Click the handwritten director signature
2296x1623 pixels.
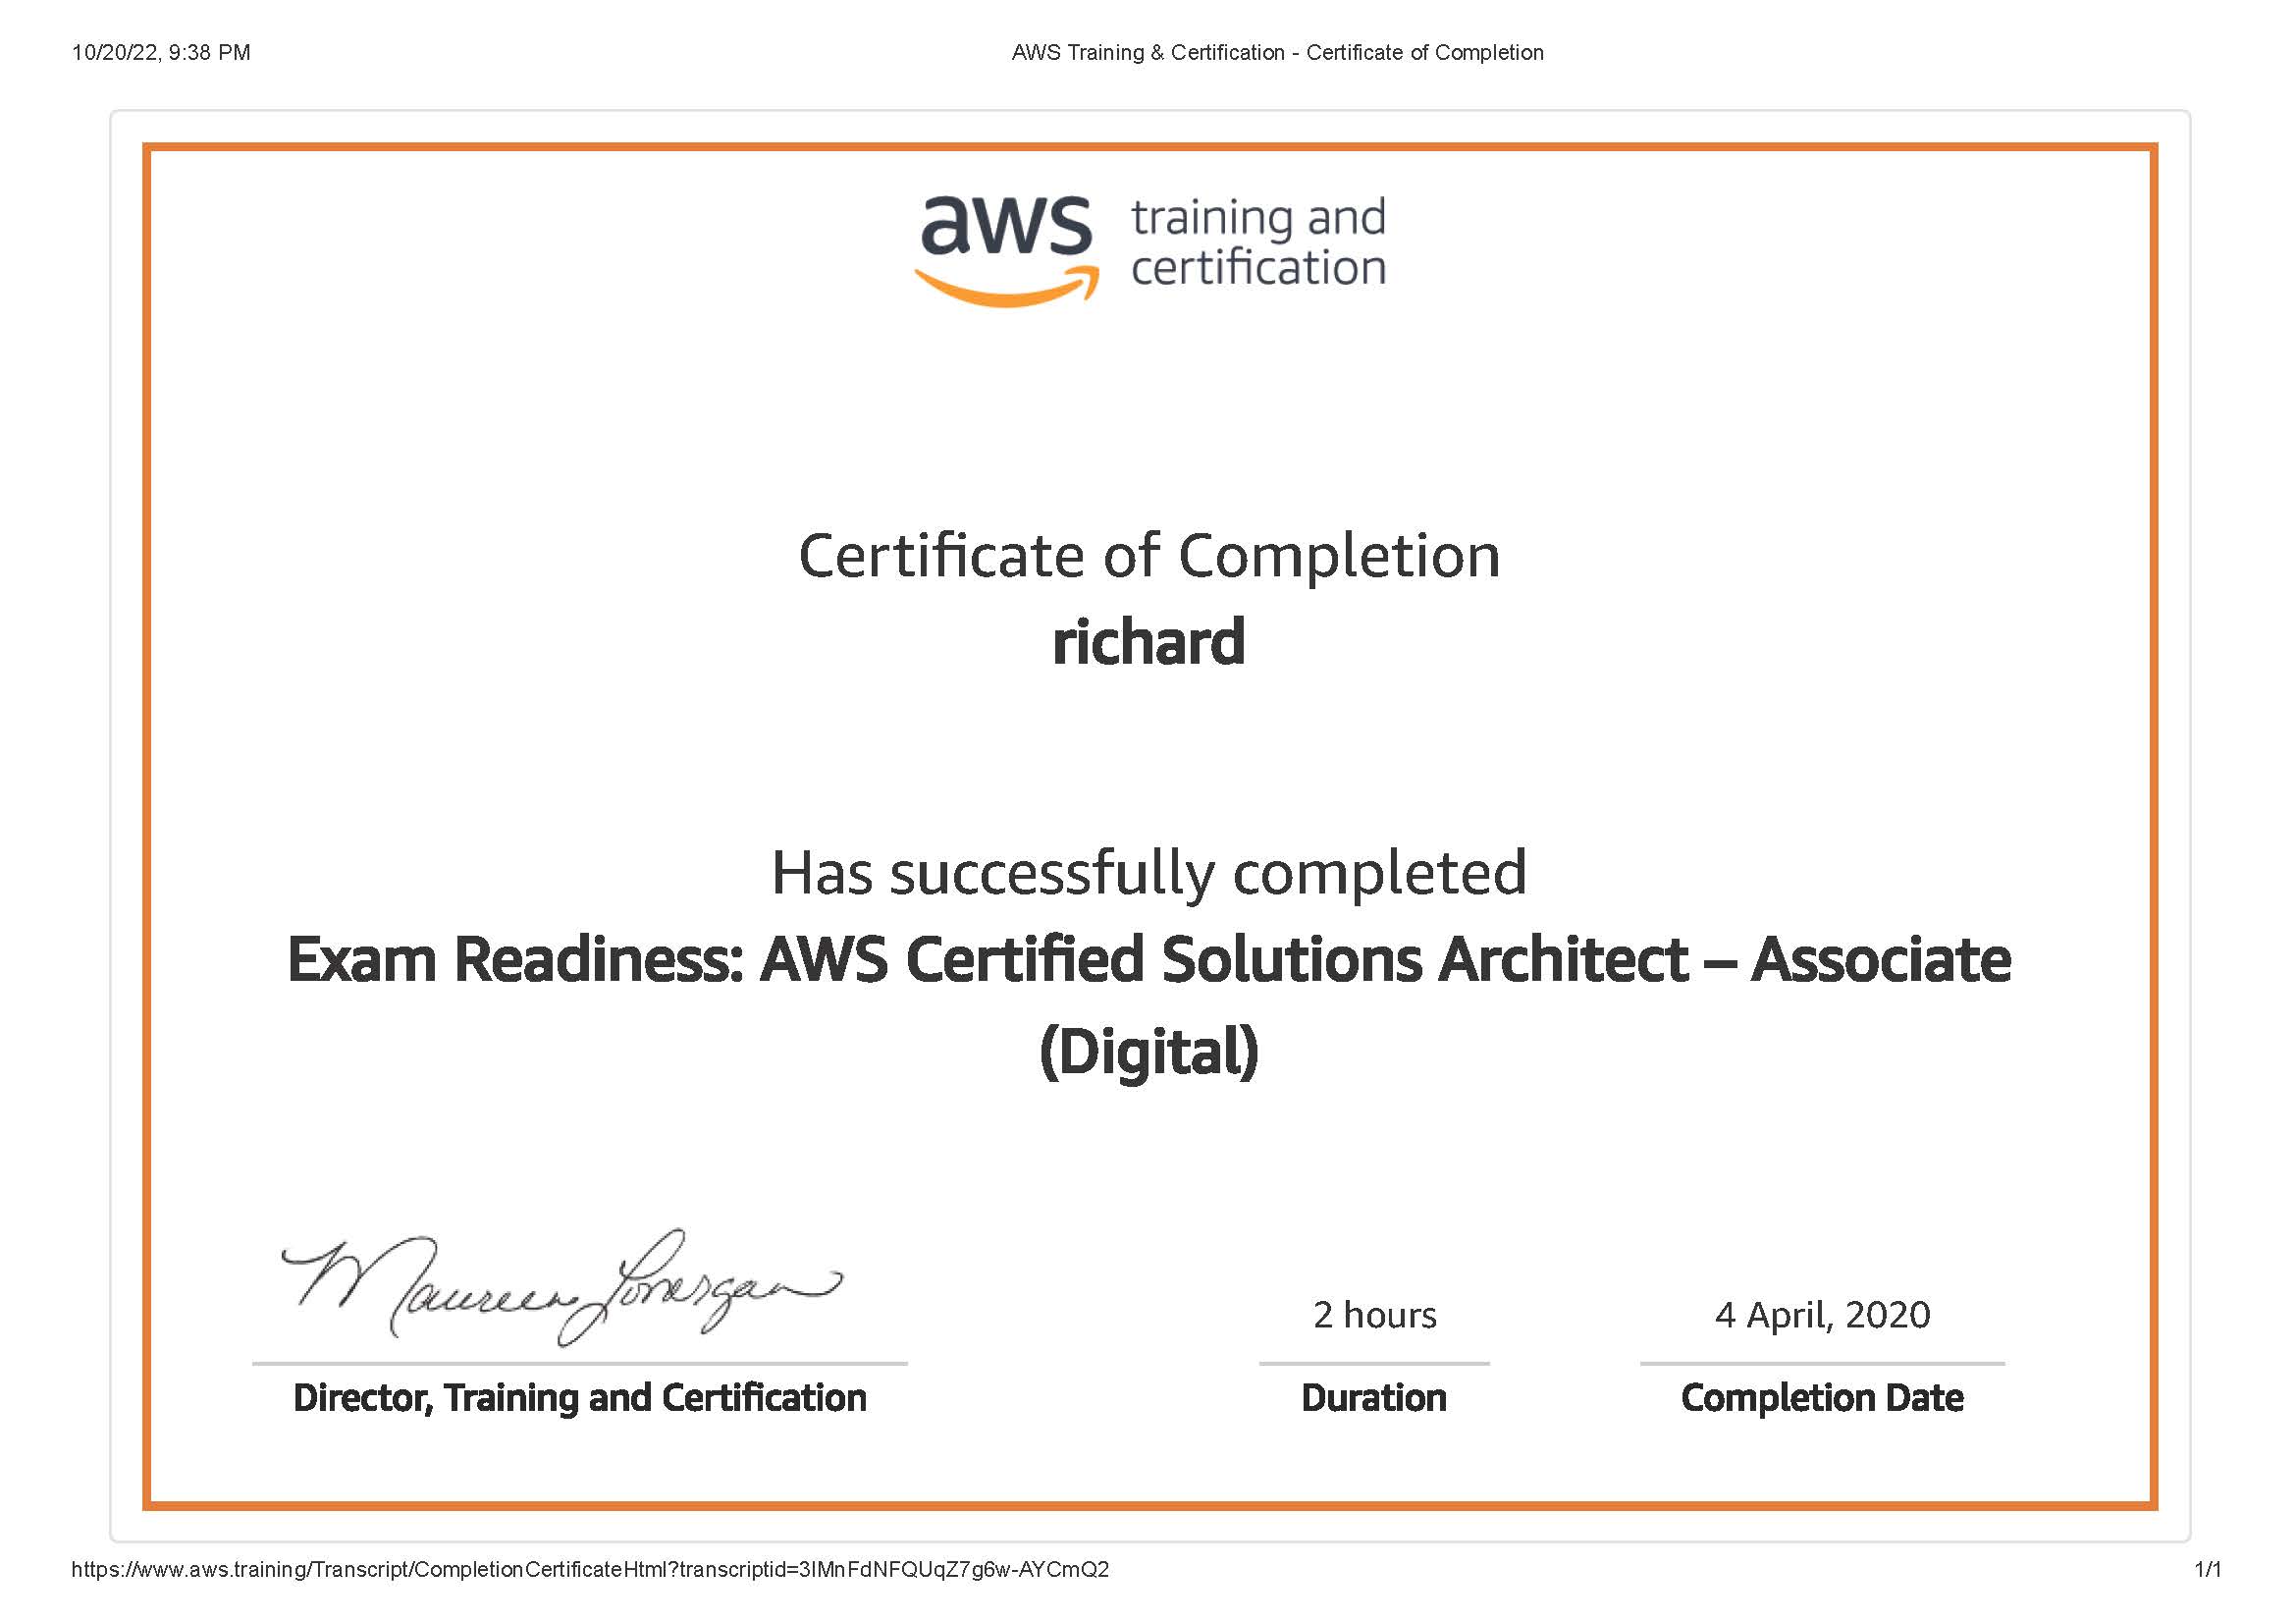click(562, 1288)
